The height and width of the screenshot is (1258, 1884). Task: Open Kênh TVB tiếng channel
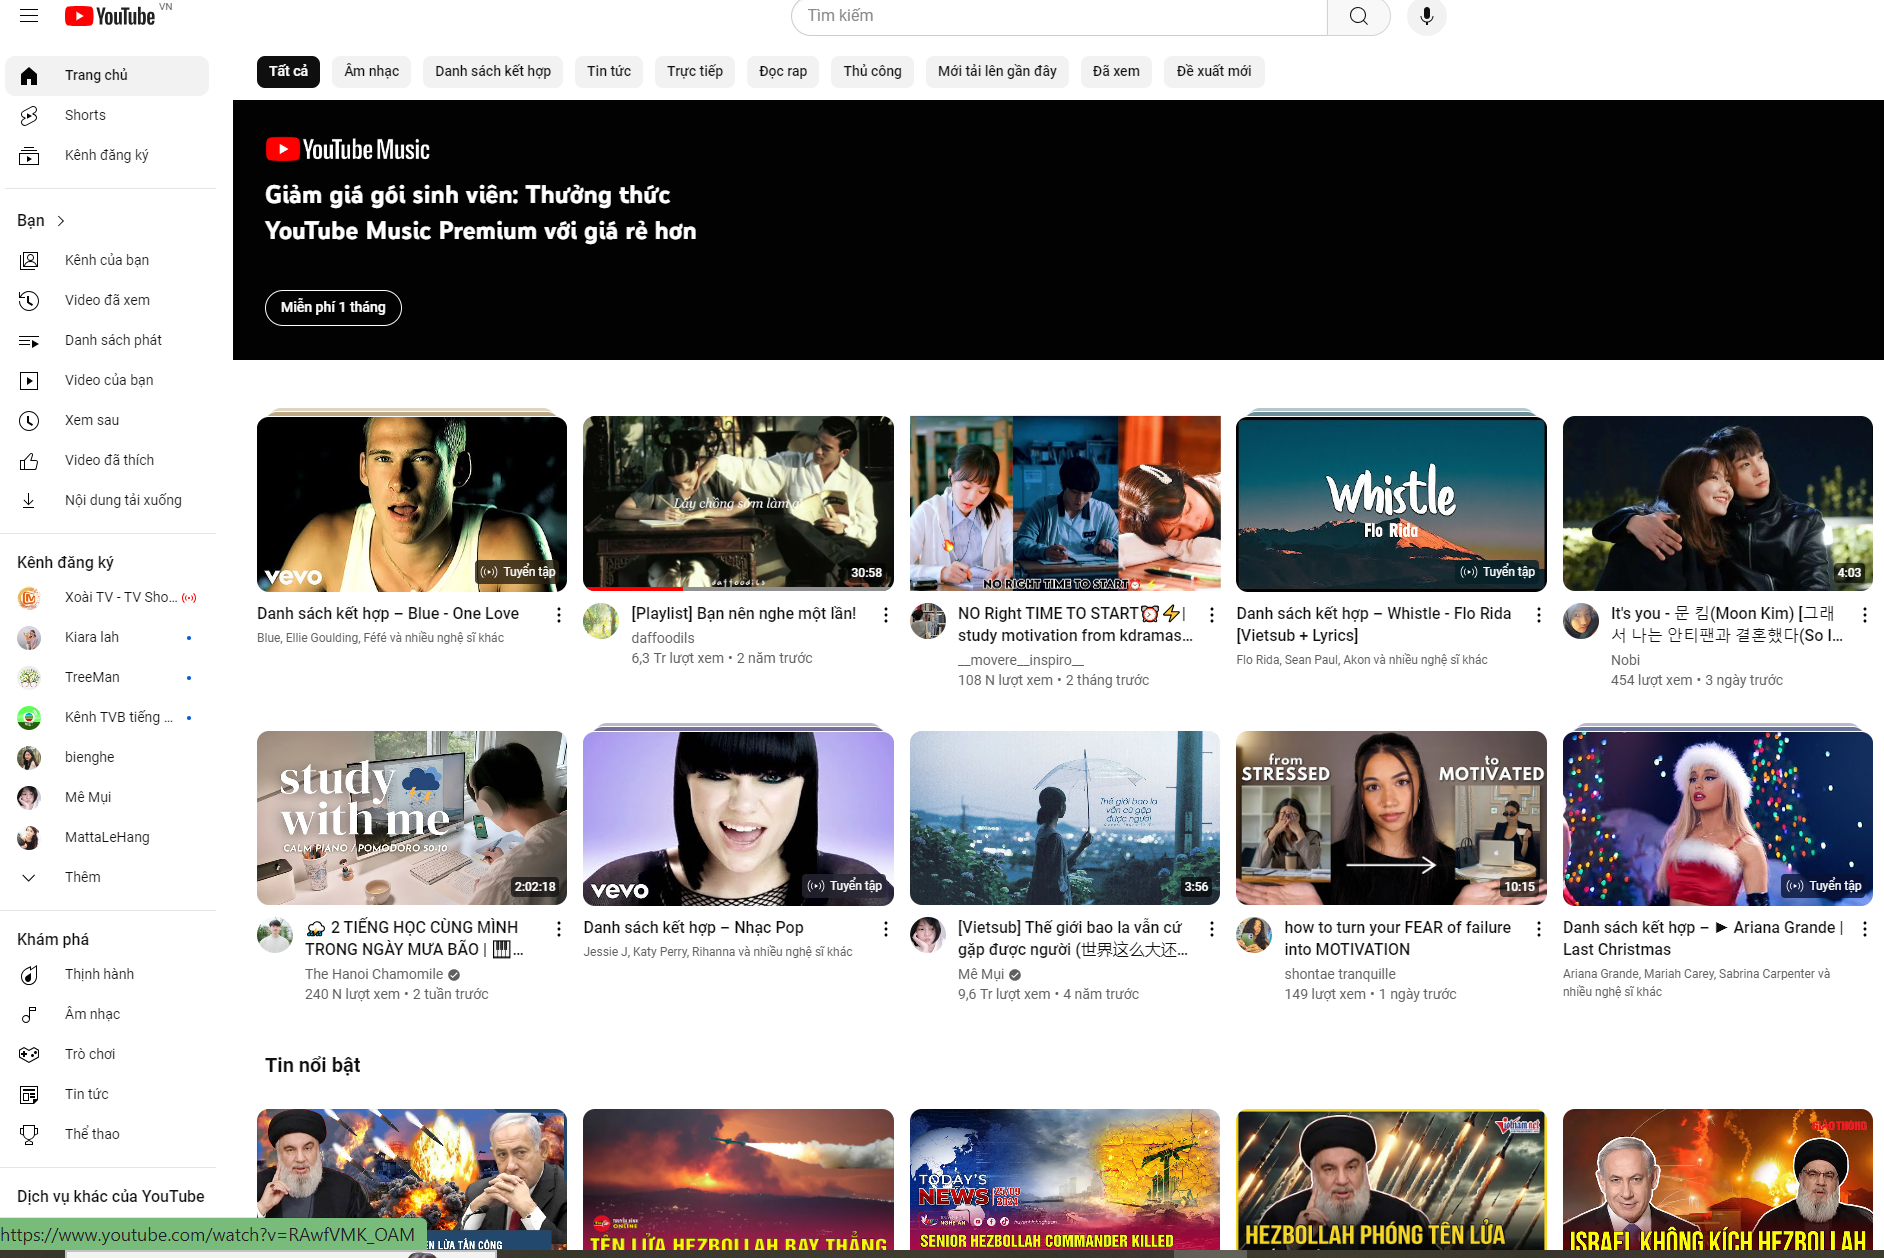tap(107, 718)
